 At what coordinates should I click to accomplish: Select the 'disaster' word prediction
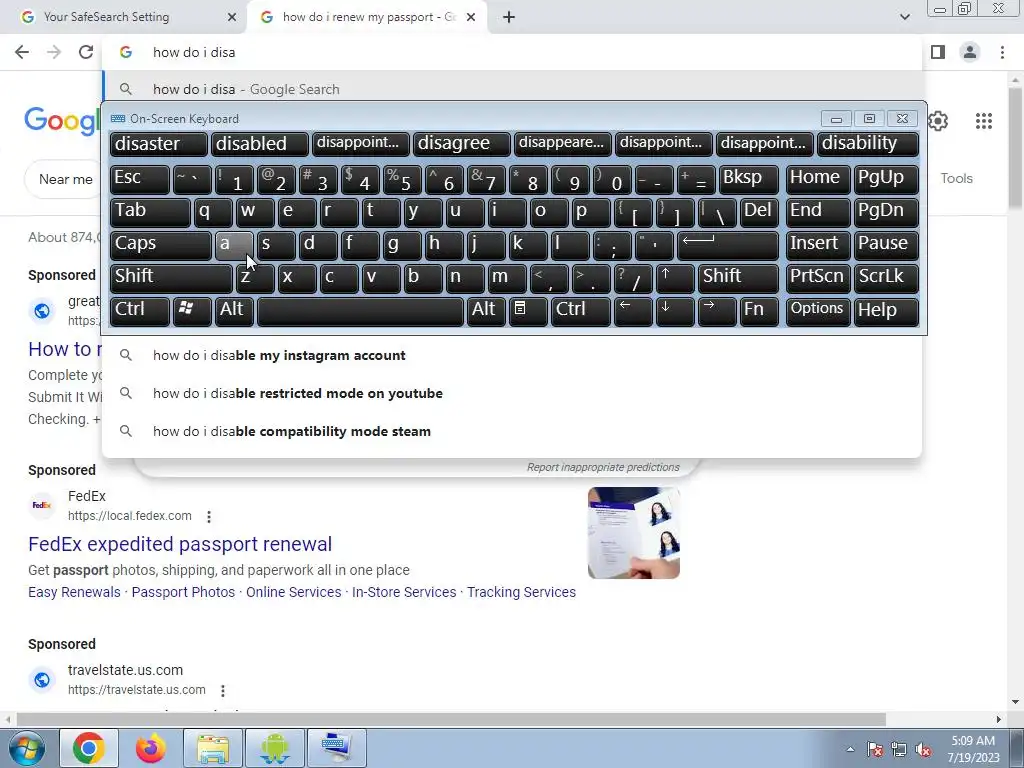pyautogui.click(x=159, y=144)
